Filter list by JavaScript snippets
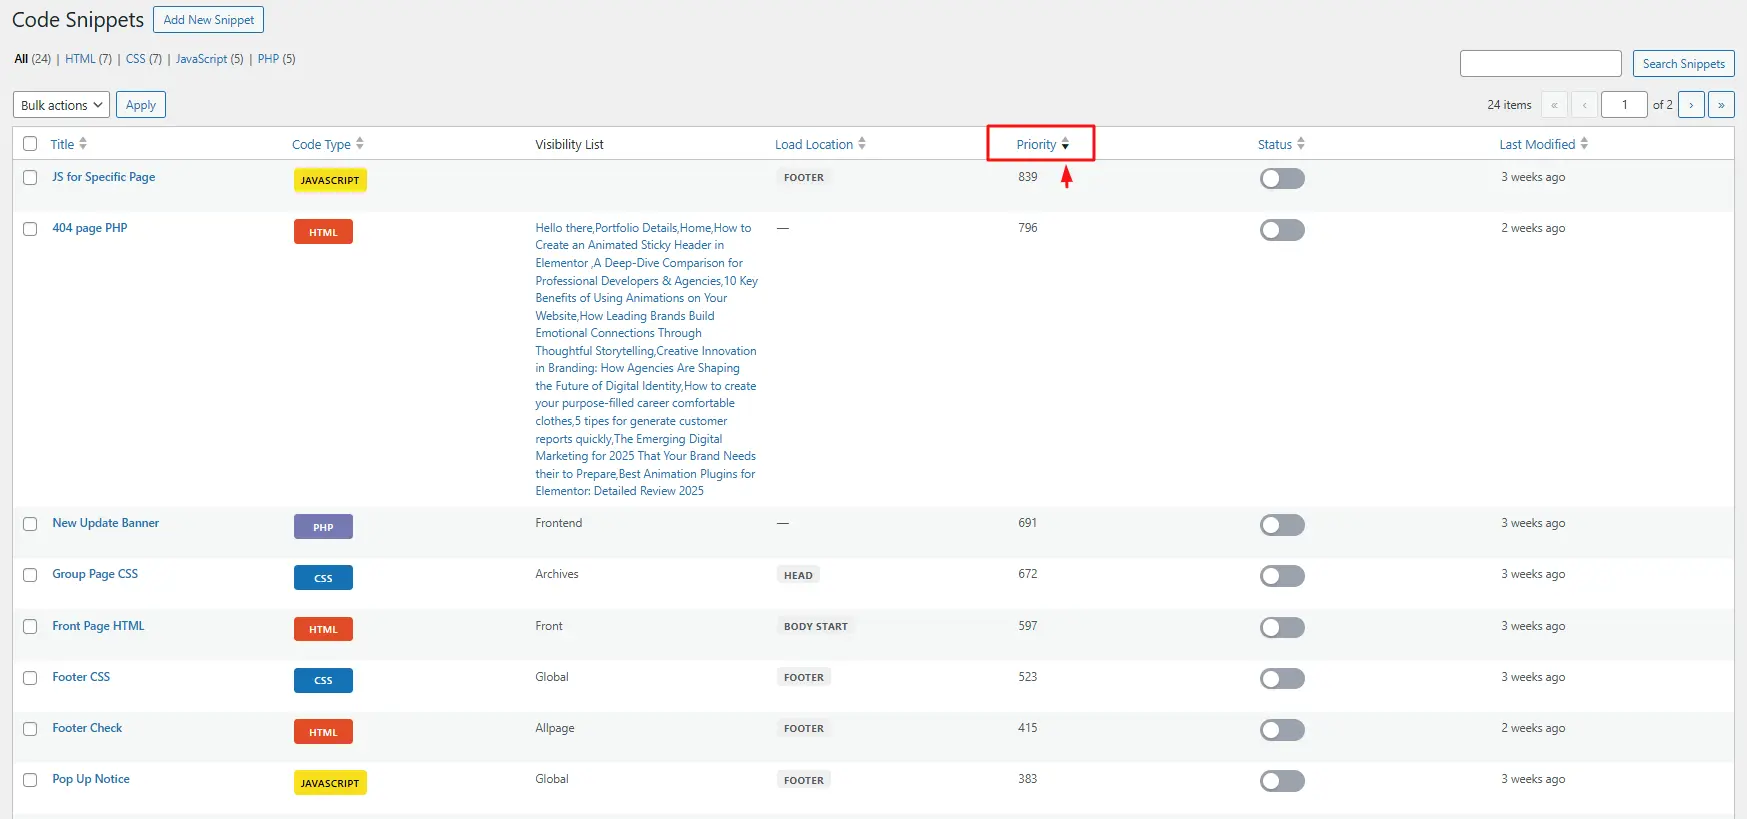The width and height of the screenshot is (1747, 819). coord(201,59)
